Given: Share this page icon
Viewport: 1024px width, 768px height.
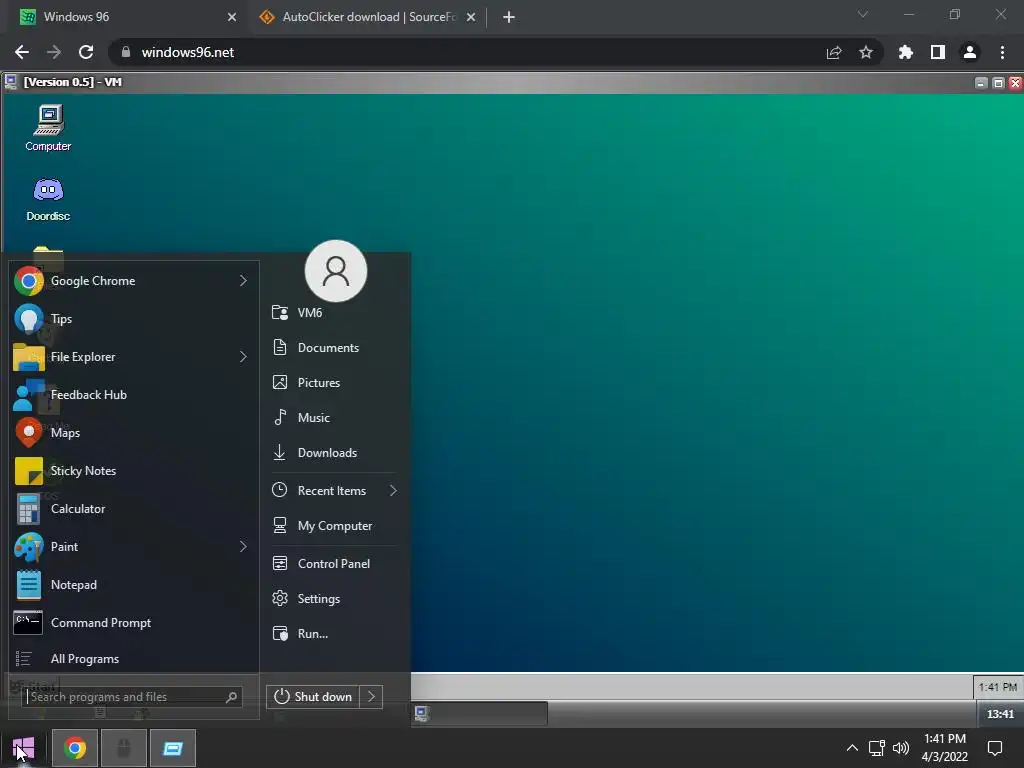Looking at the screenshot, I should pyautogui.click(x=834, y=52).
